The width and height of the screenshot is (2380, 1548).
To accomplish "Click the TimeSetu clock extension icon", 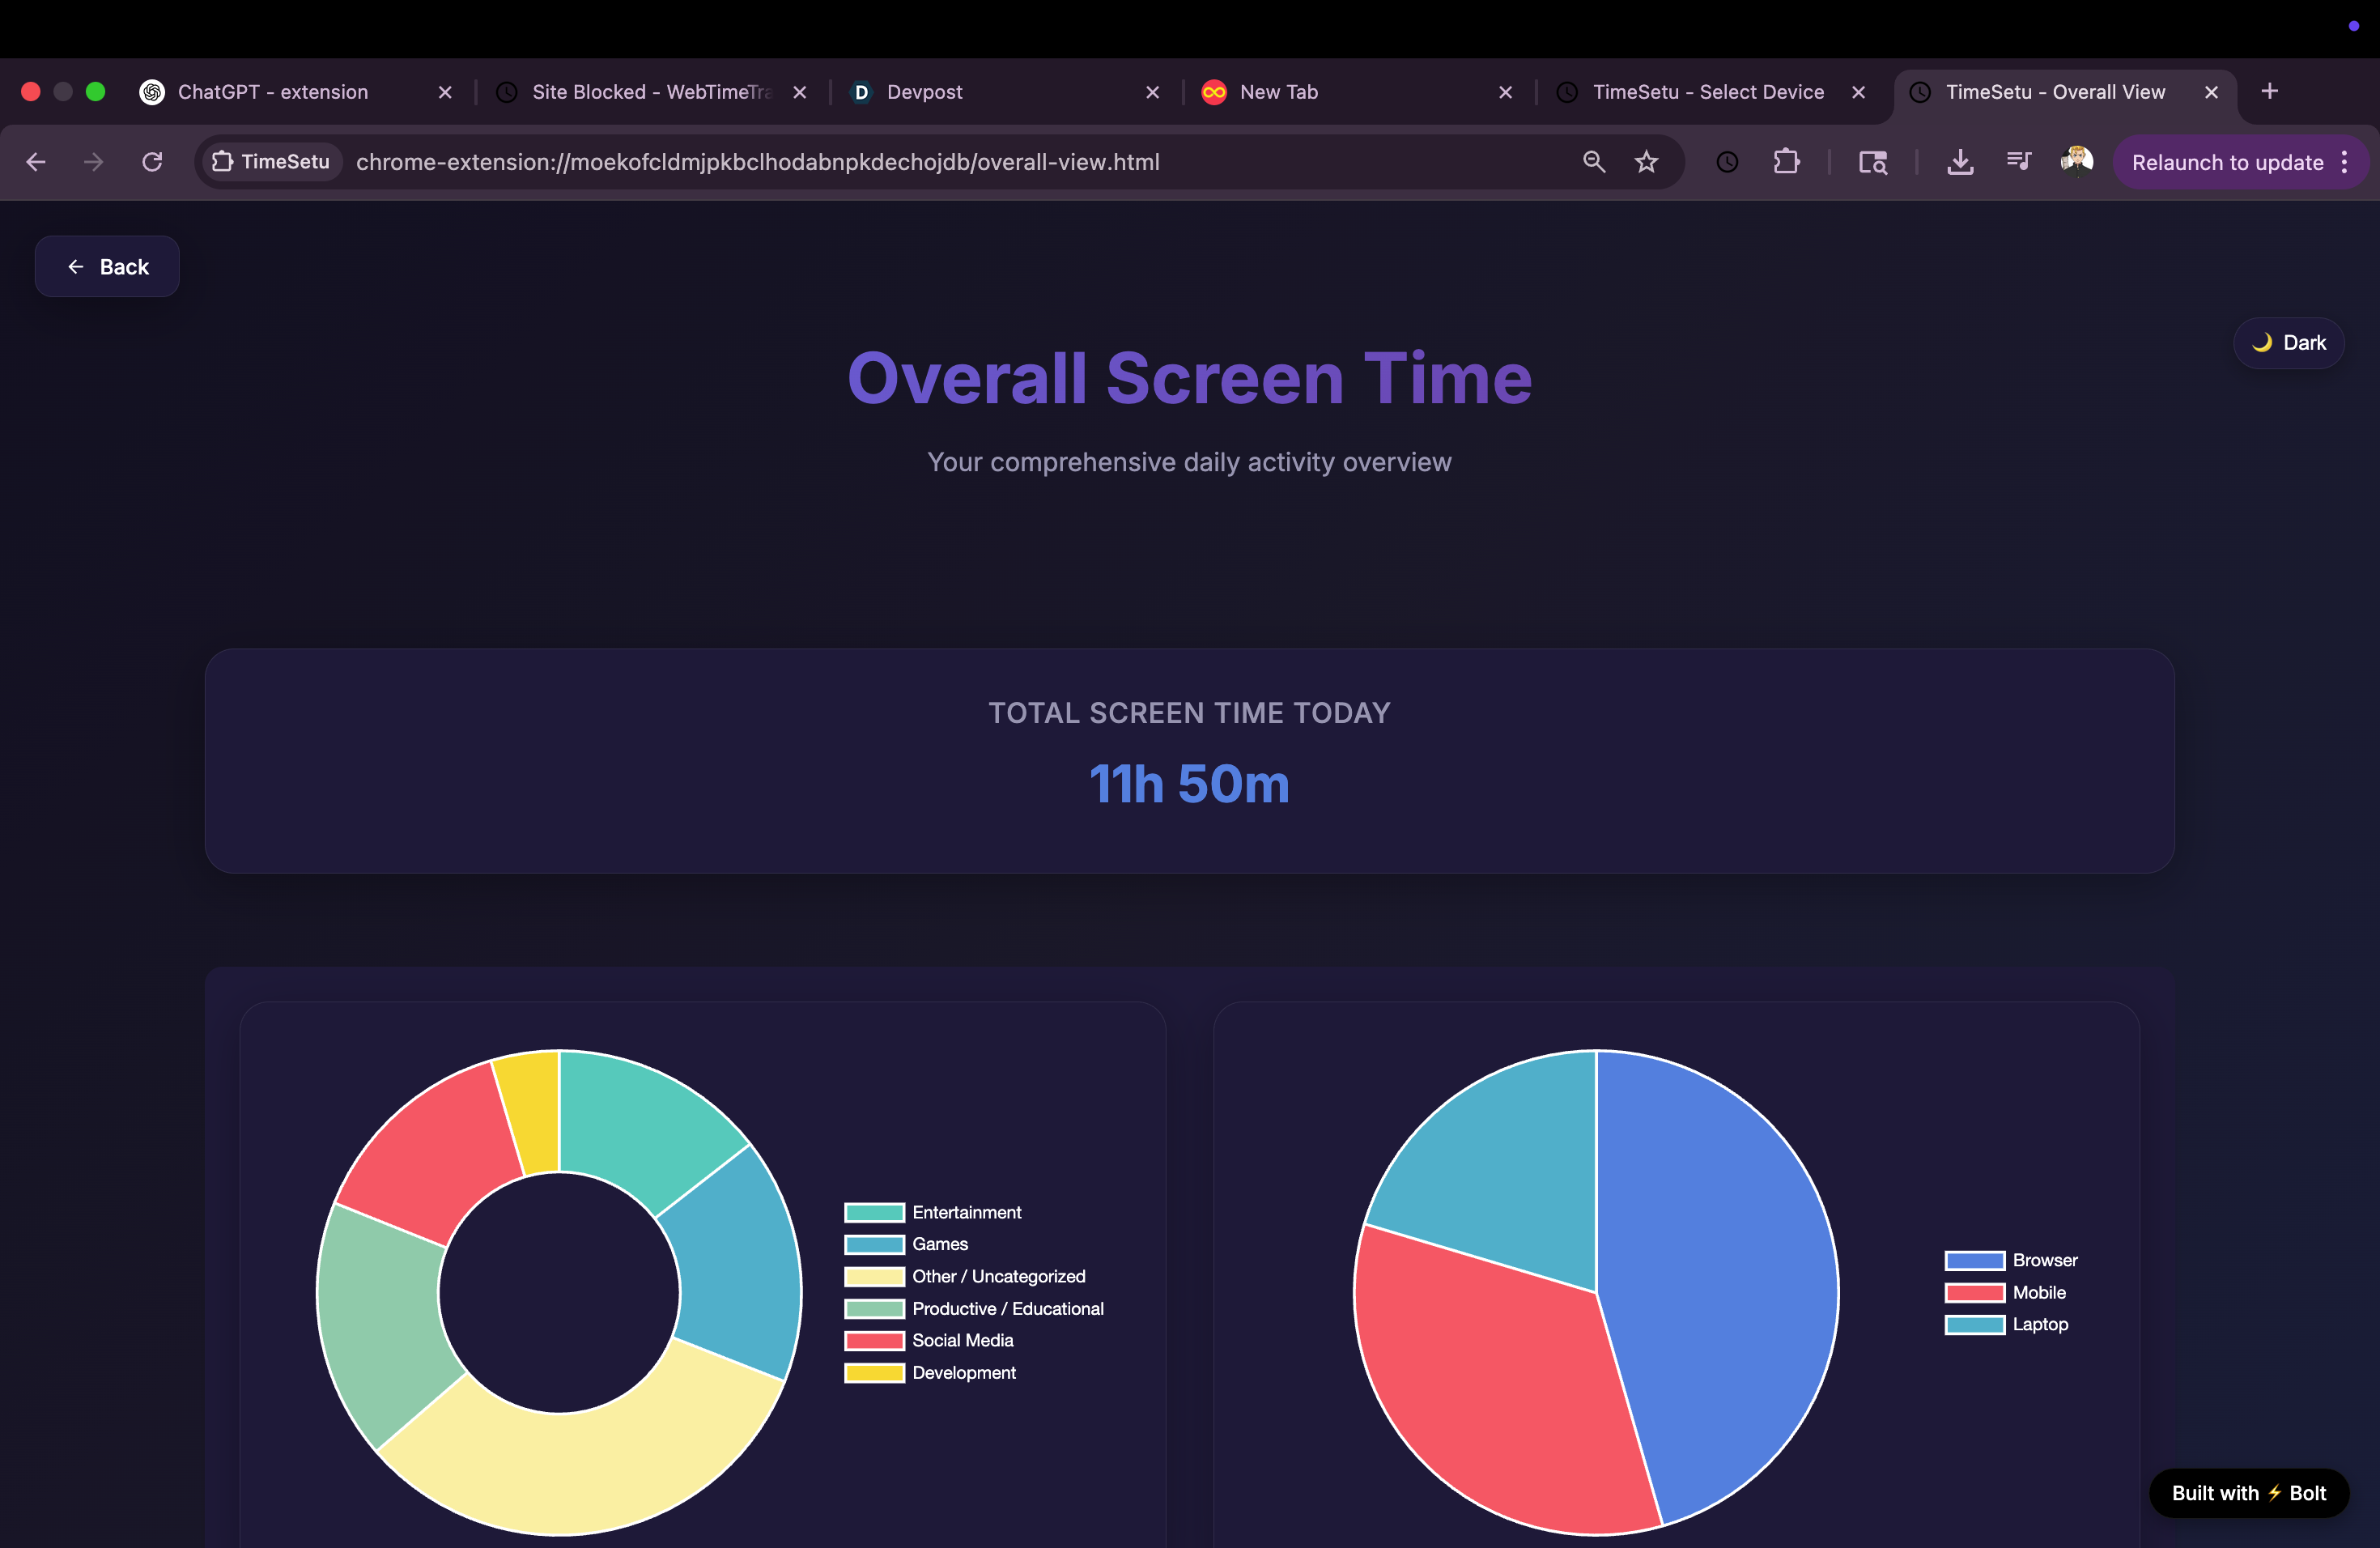I will coord(1727,162).
